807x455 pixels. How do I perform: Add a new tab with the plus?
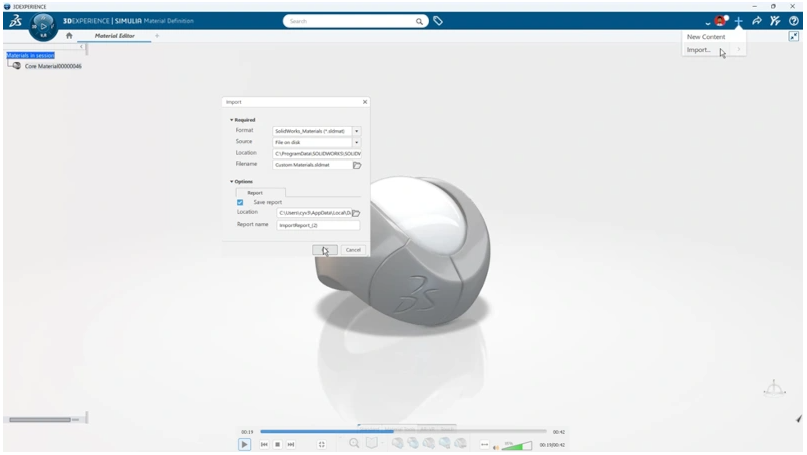tap(157, 36)
